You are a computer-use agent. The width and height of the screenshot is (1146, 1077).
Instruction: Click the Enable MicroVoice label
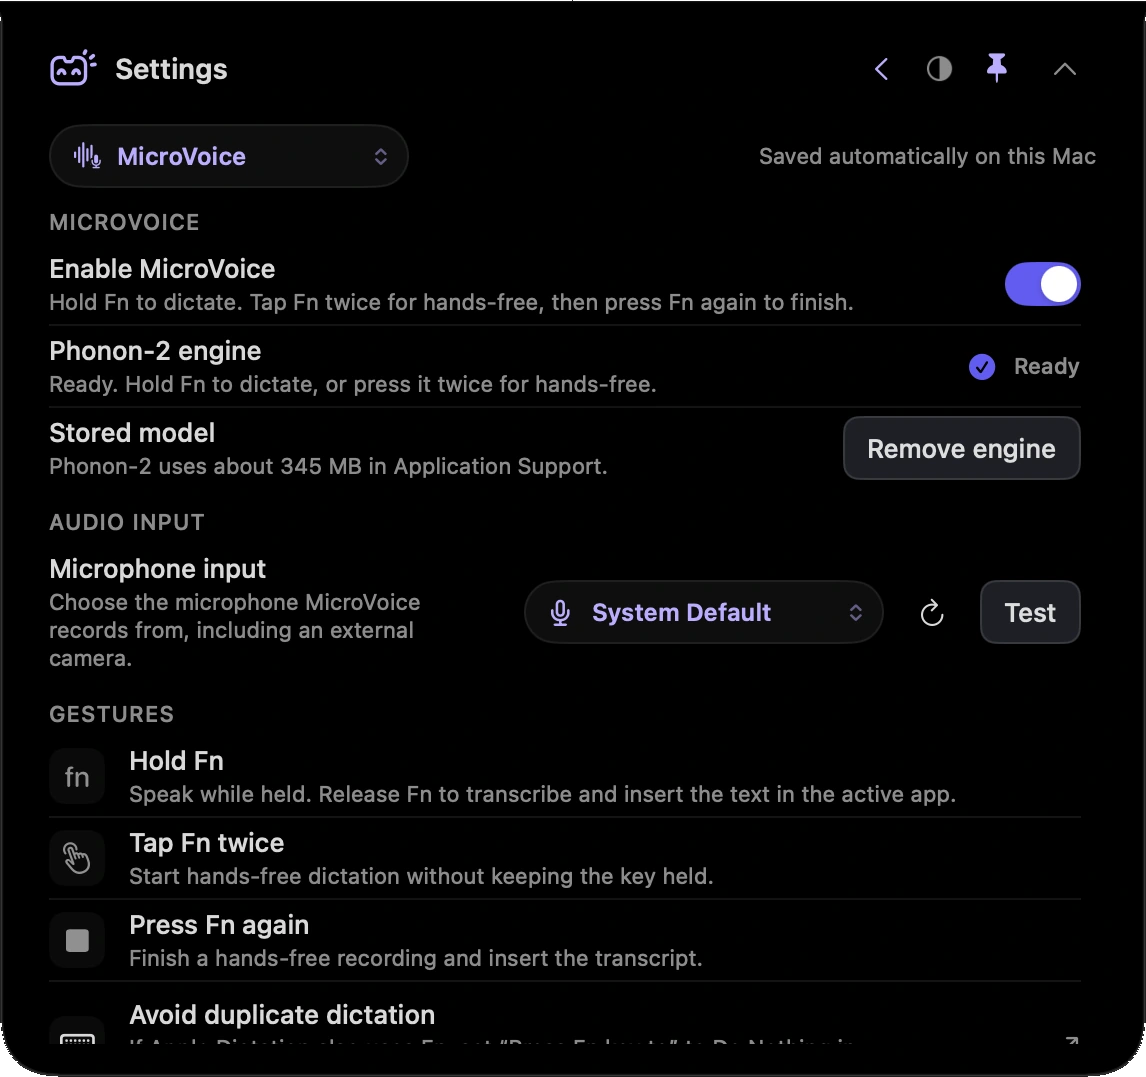coord(162,270)
